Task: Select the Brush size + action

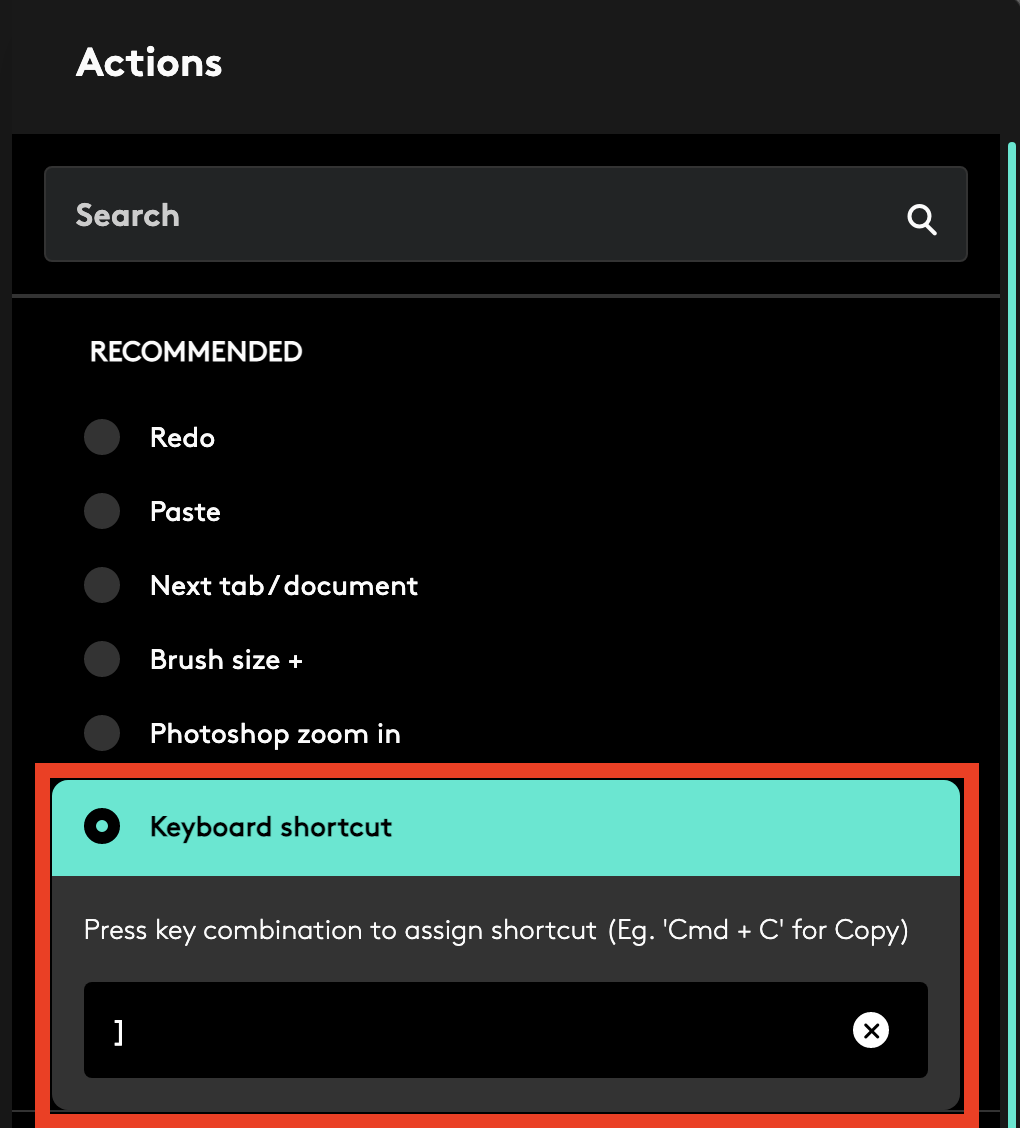Action: coord(101,659)
